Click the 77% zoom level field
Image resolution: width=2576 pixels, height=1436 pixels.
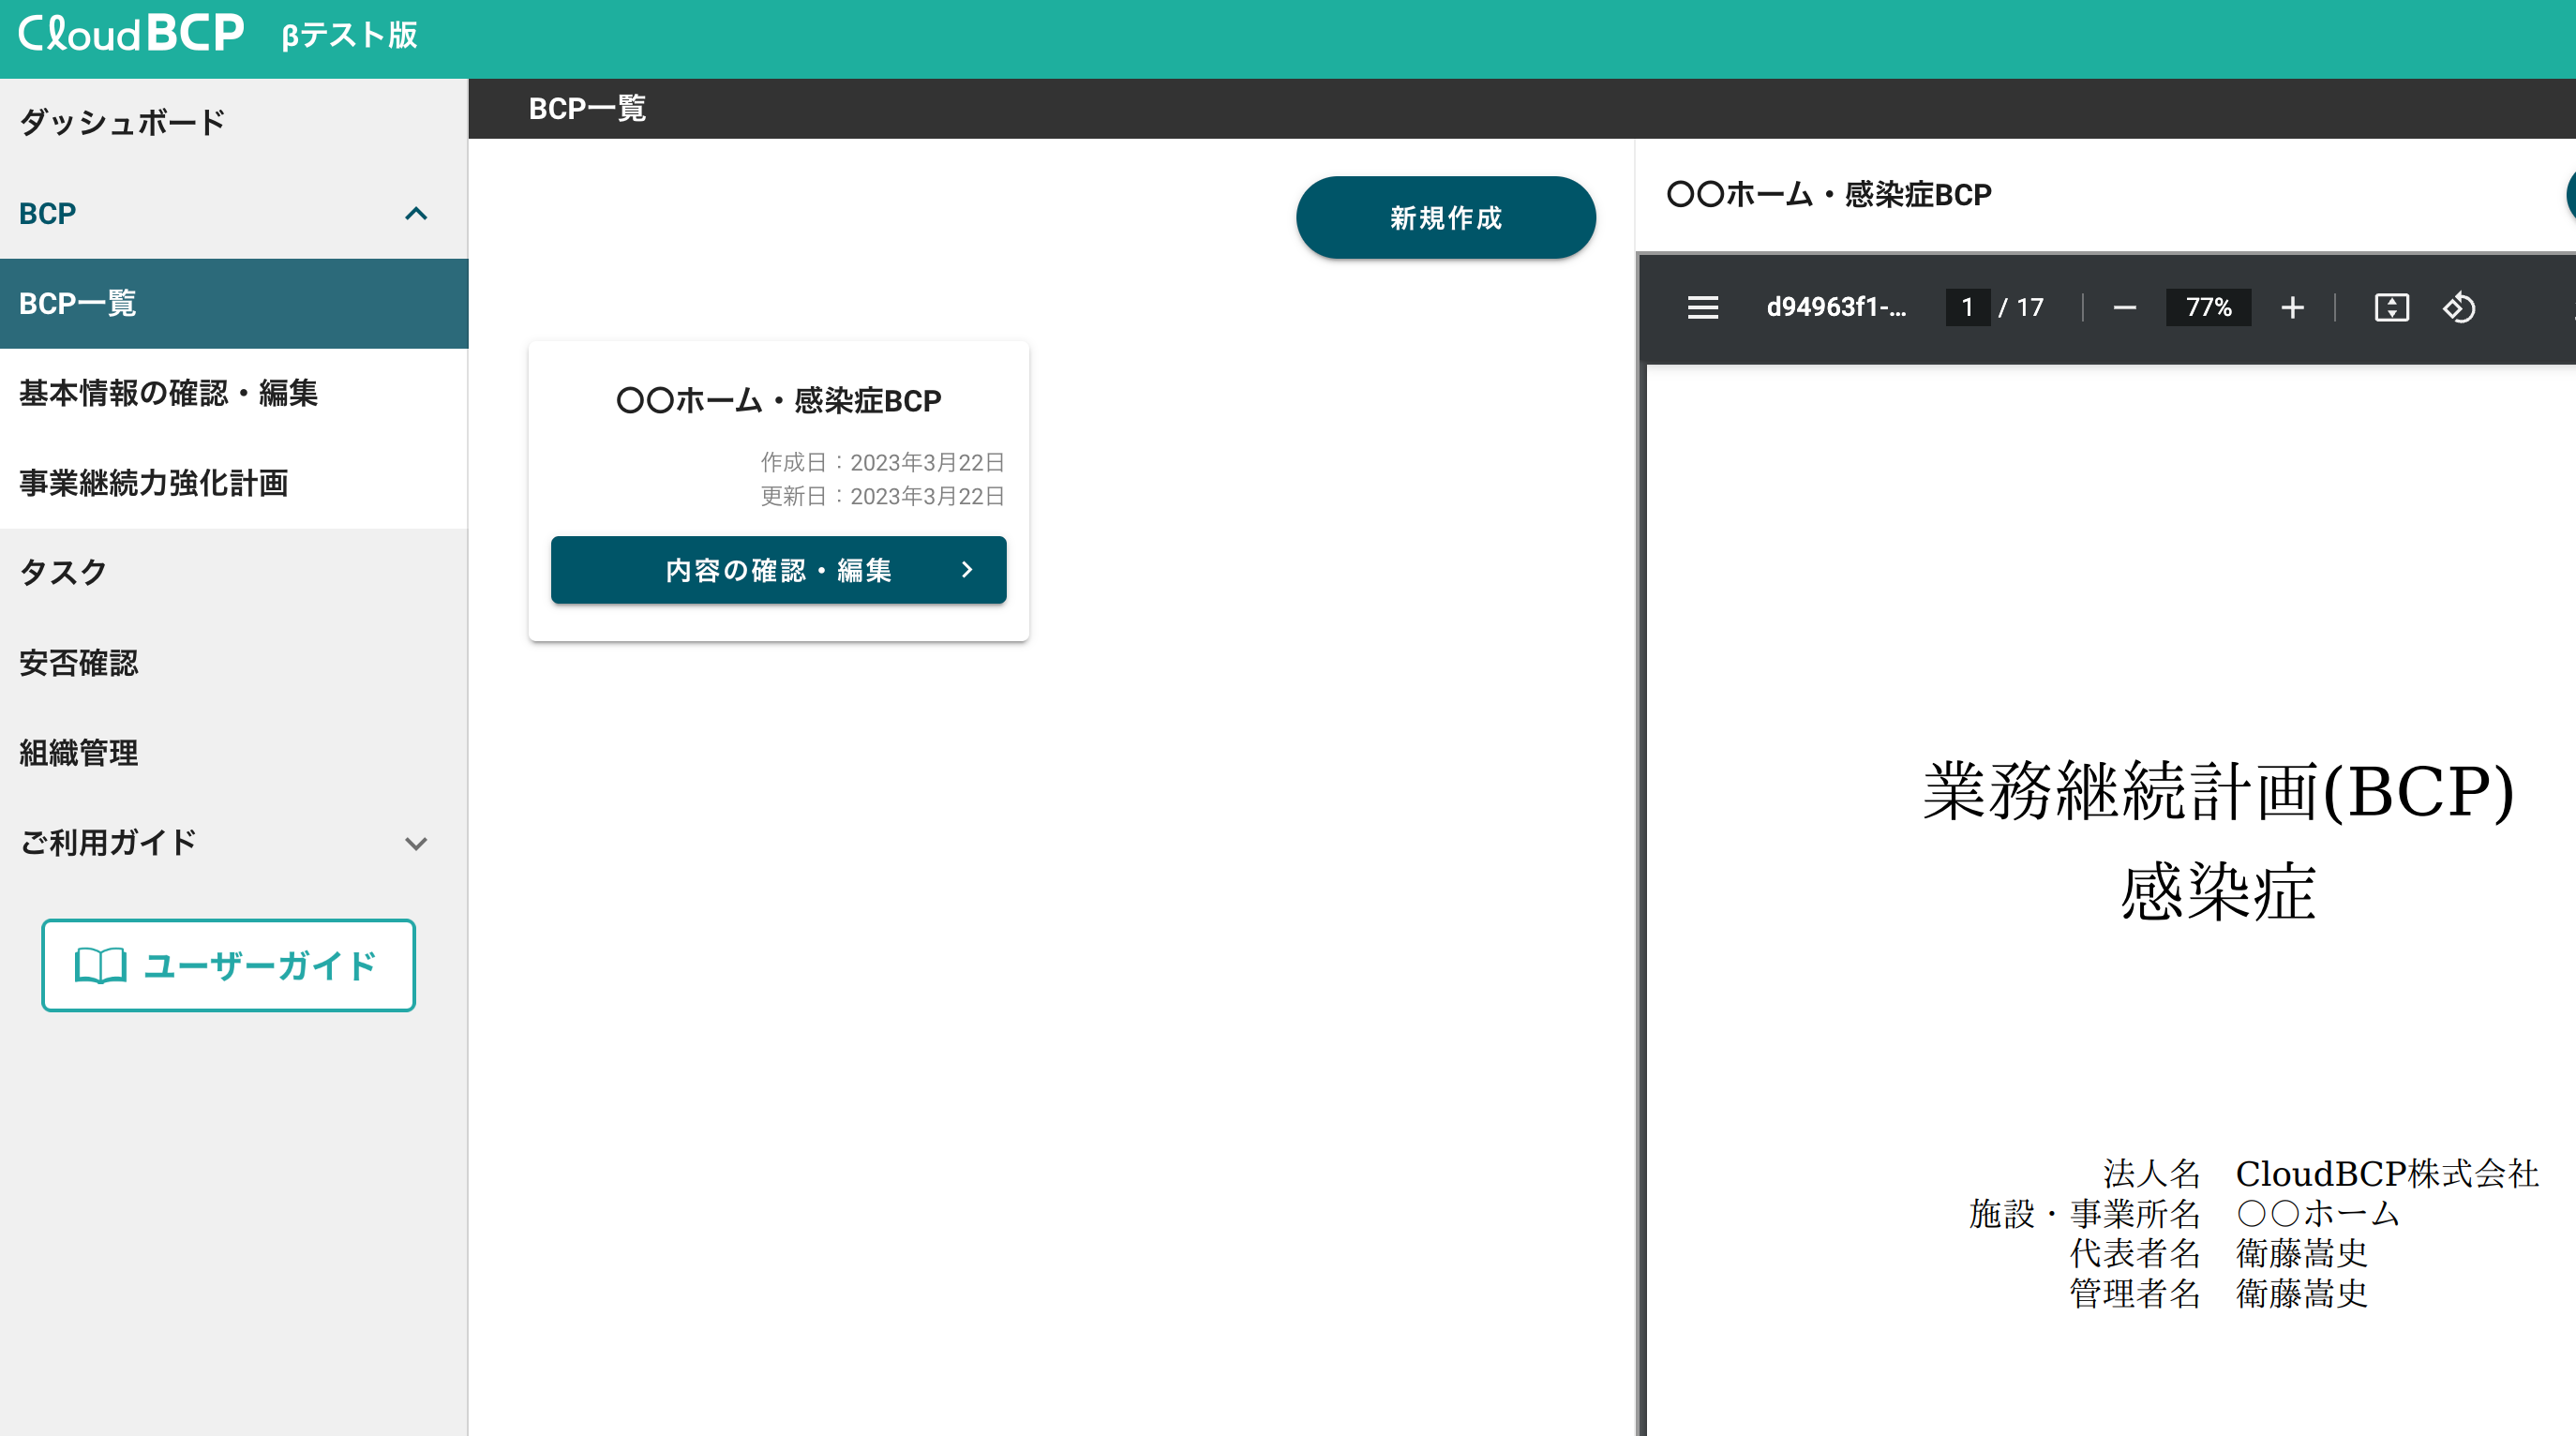pos(2208,307)
